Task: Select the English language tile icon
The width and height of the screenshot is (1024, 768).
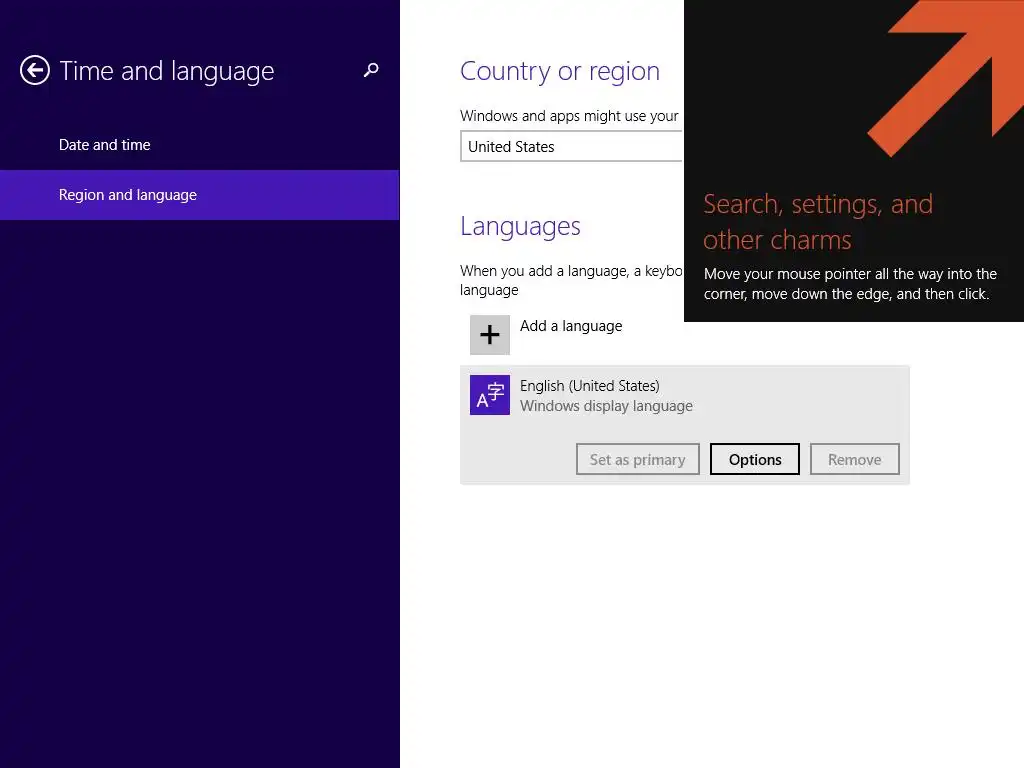Action: coord(490,395)
